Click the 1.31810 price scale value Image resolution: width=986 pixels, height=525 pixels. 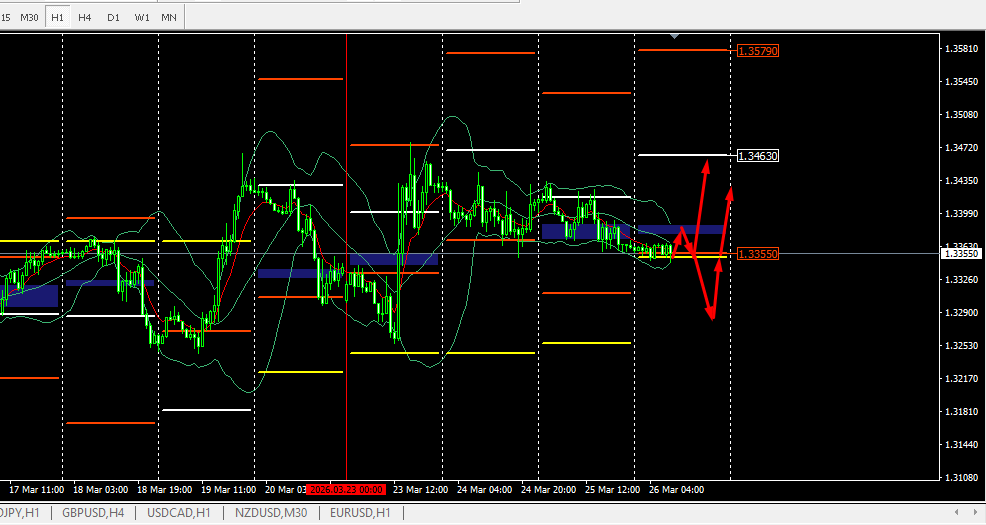click(962, 412)
